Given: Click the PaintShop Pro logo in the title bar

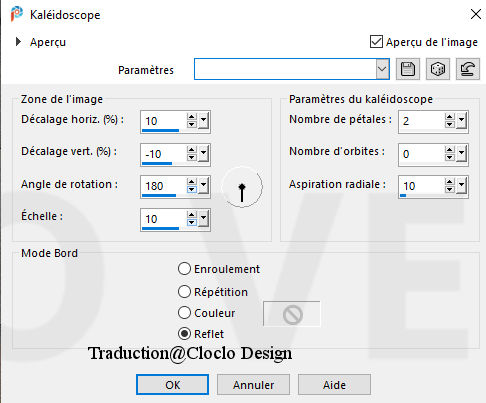Looking at the screenshot, I should click(x=17, y=14).
